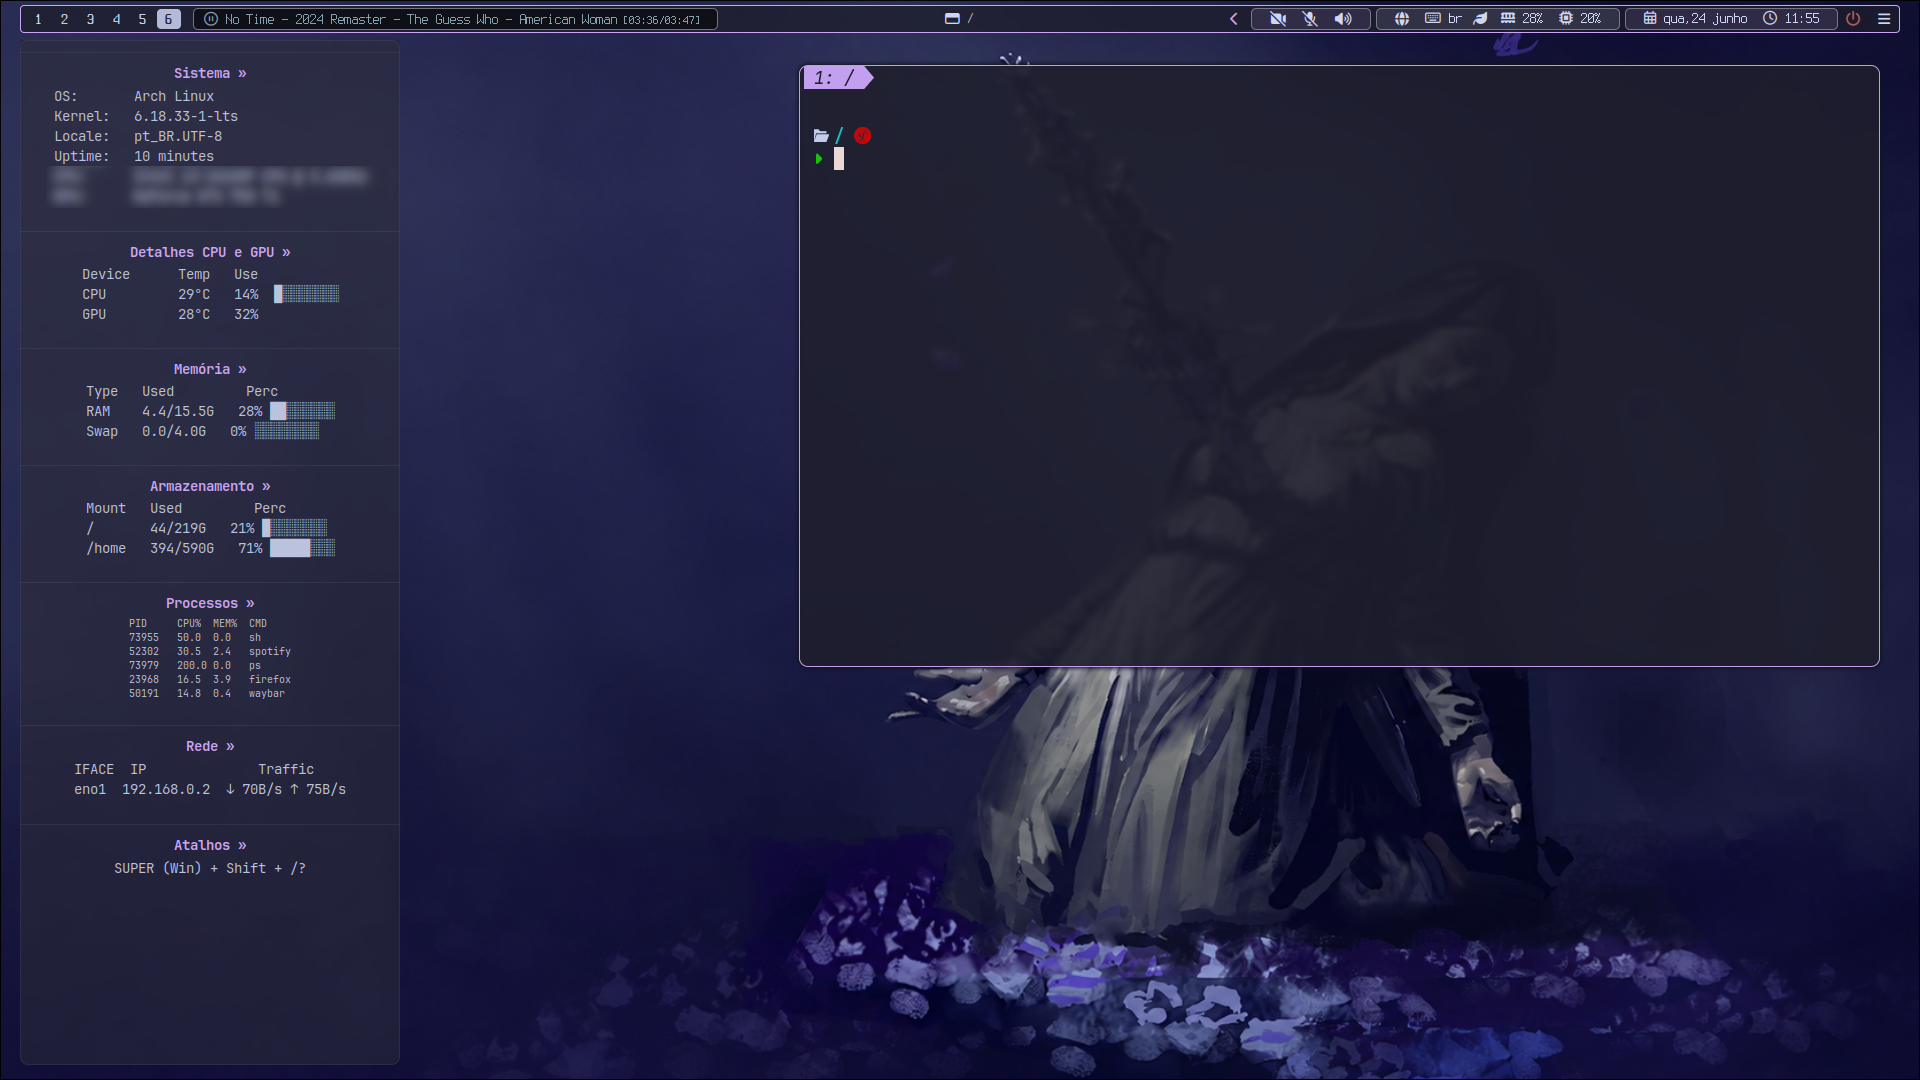Switch to workspace 3
Screen dimensions: 1920x1080
click(x=90, y=19)
